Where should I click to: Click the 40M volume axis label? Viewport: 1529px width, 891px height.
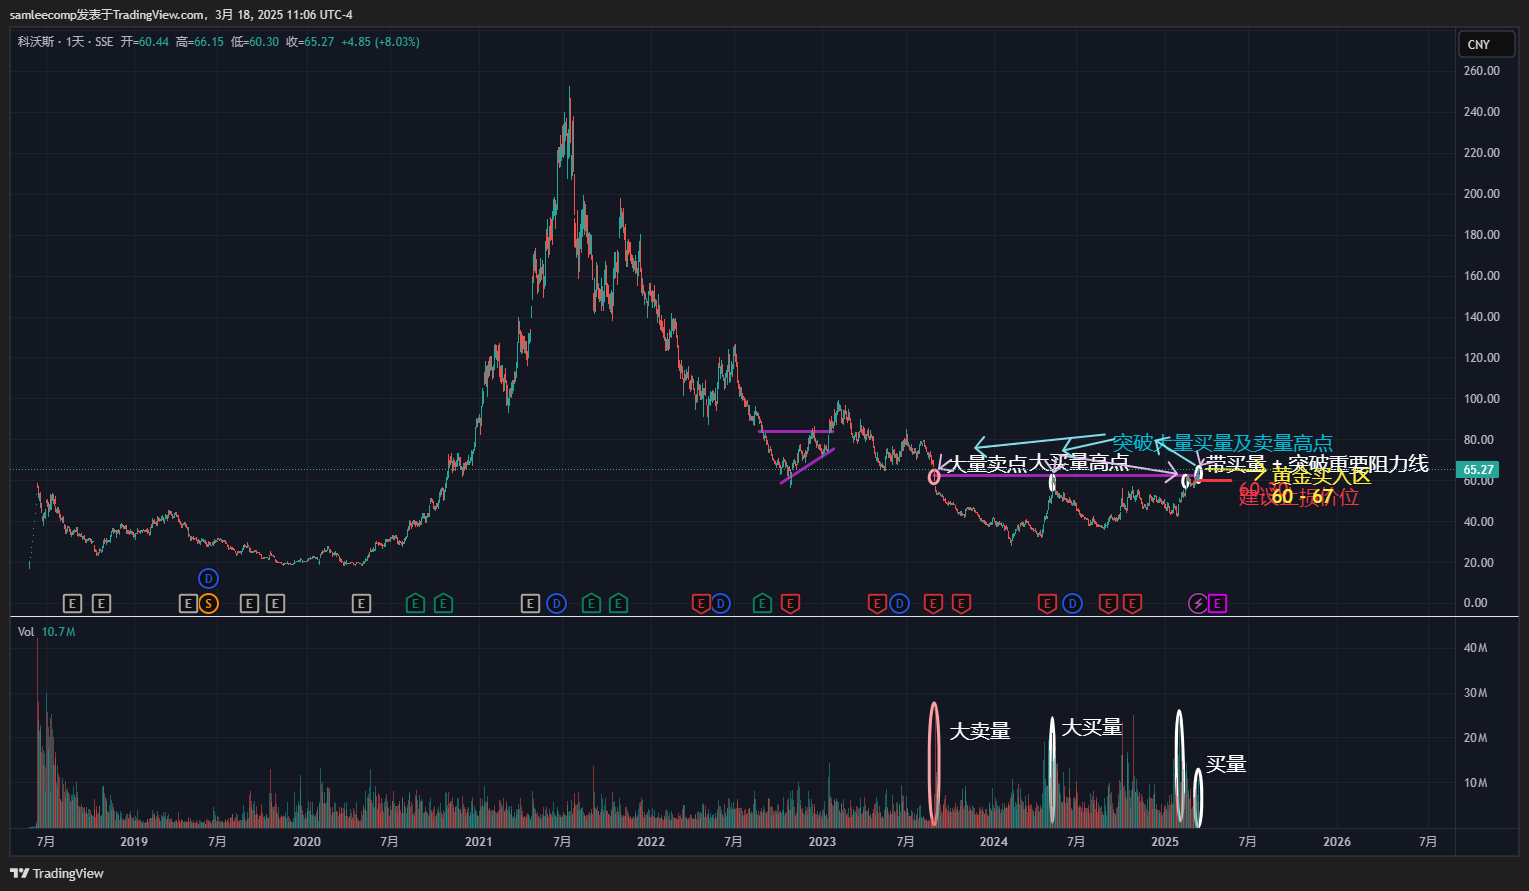(x=1475, y=648)
